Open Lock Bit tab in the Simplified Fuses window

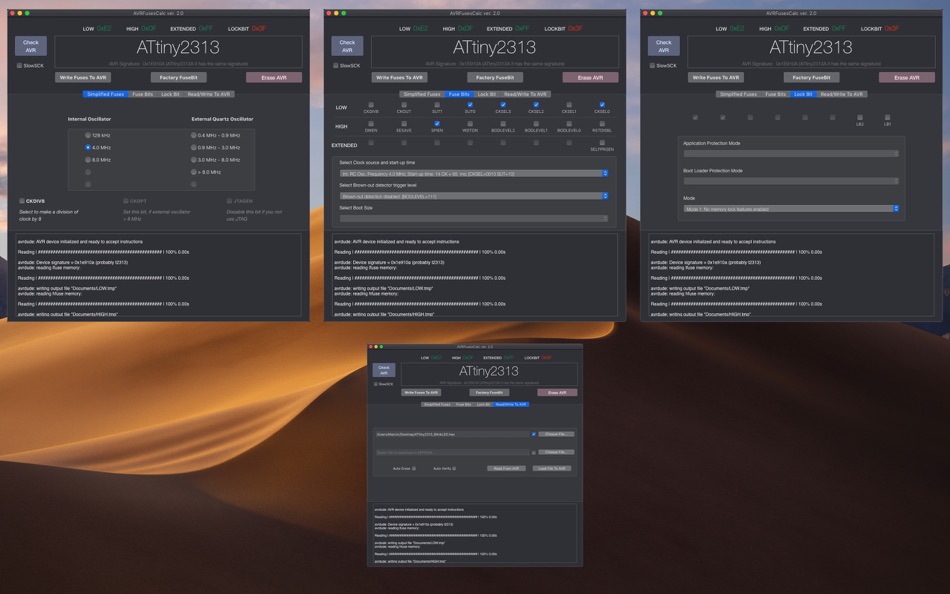click(170, 94)
